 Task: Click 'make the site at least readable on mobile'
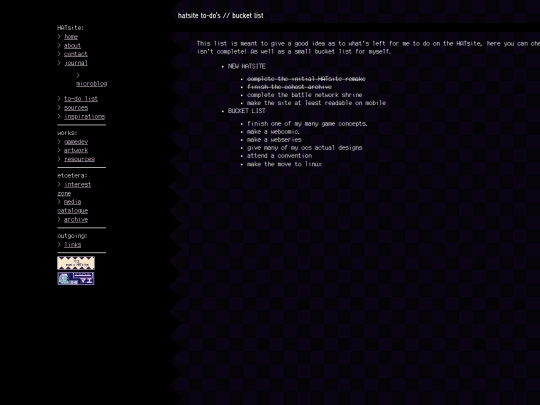[x=316, y=103]
